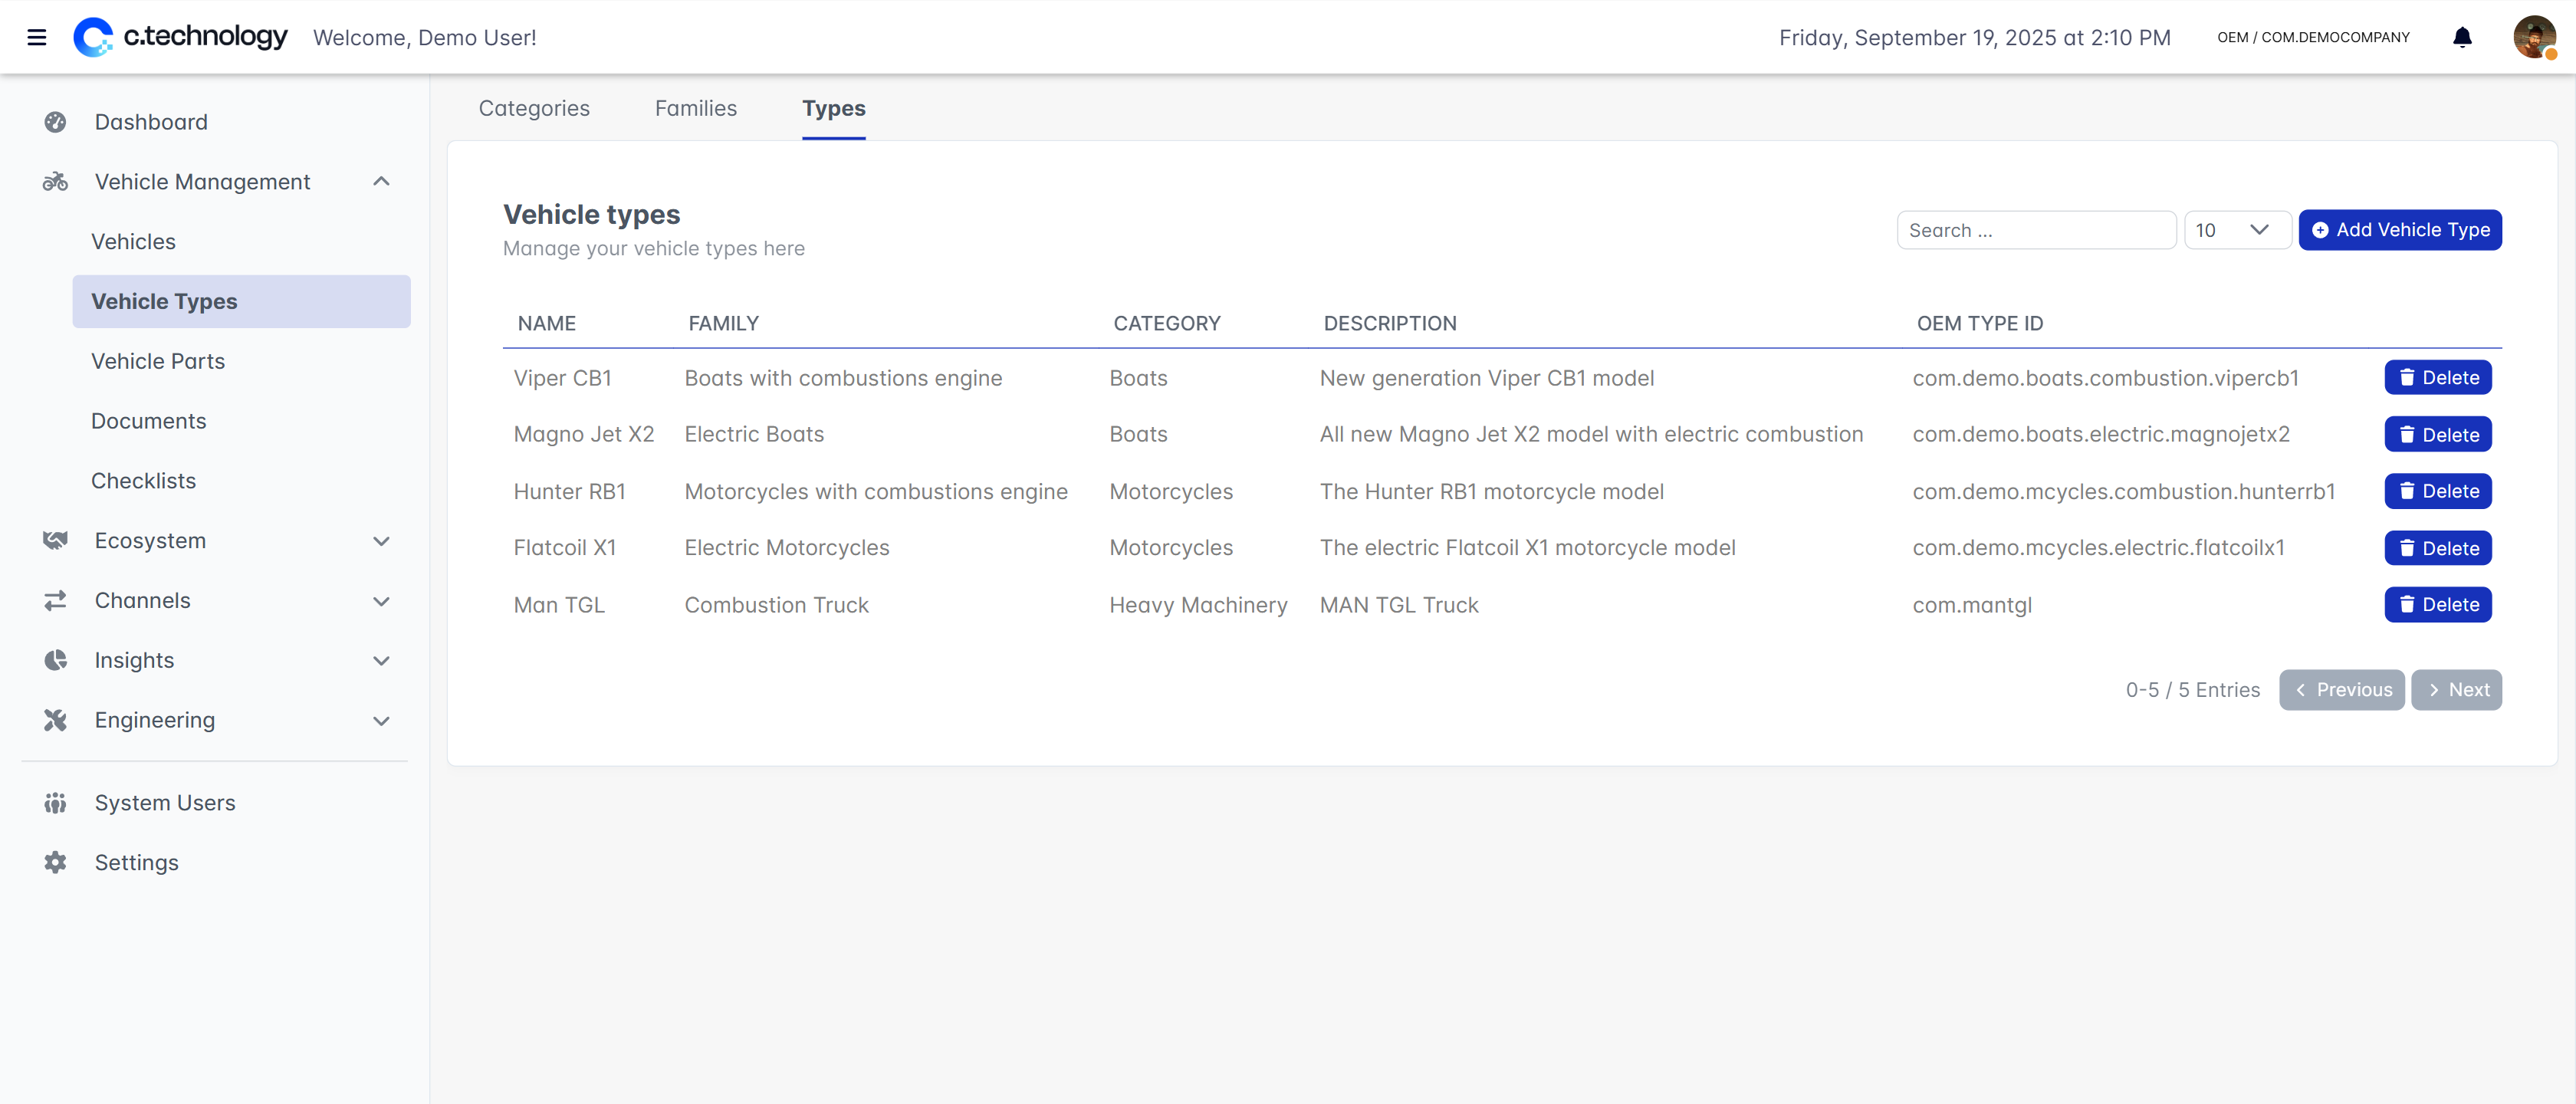2576x1104 pixels.
Task: Click Add Vehicle Type button
Action: tap(2399, 230)
